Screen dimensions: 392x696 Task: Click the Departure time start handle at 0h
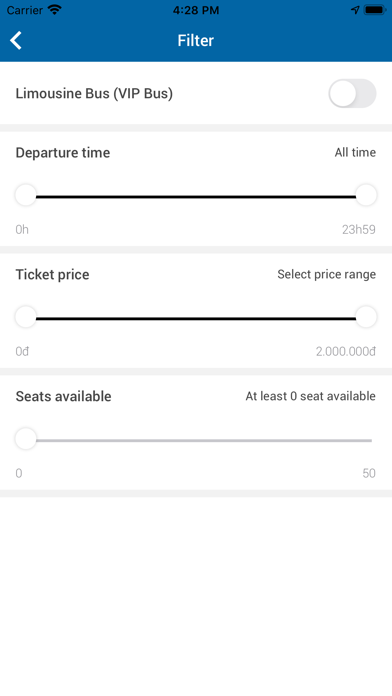pos(26,195)
